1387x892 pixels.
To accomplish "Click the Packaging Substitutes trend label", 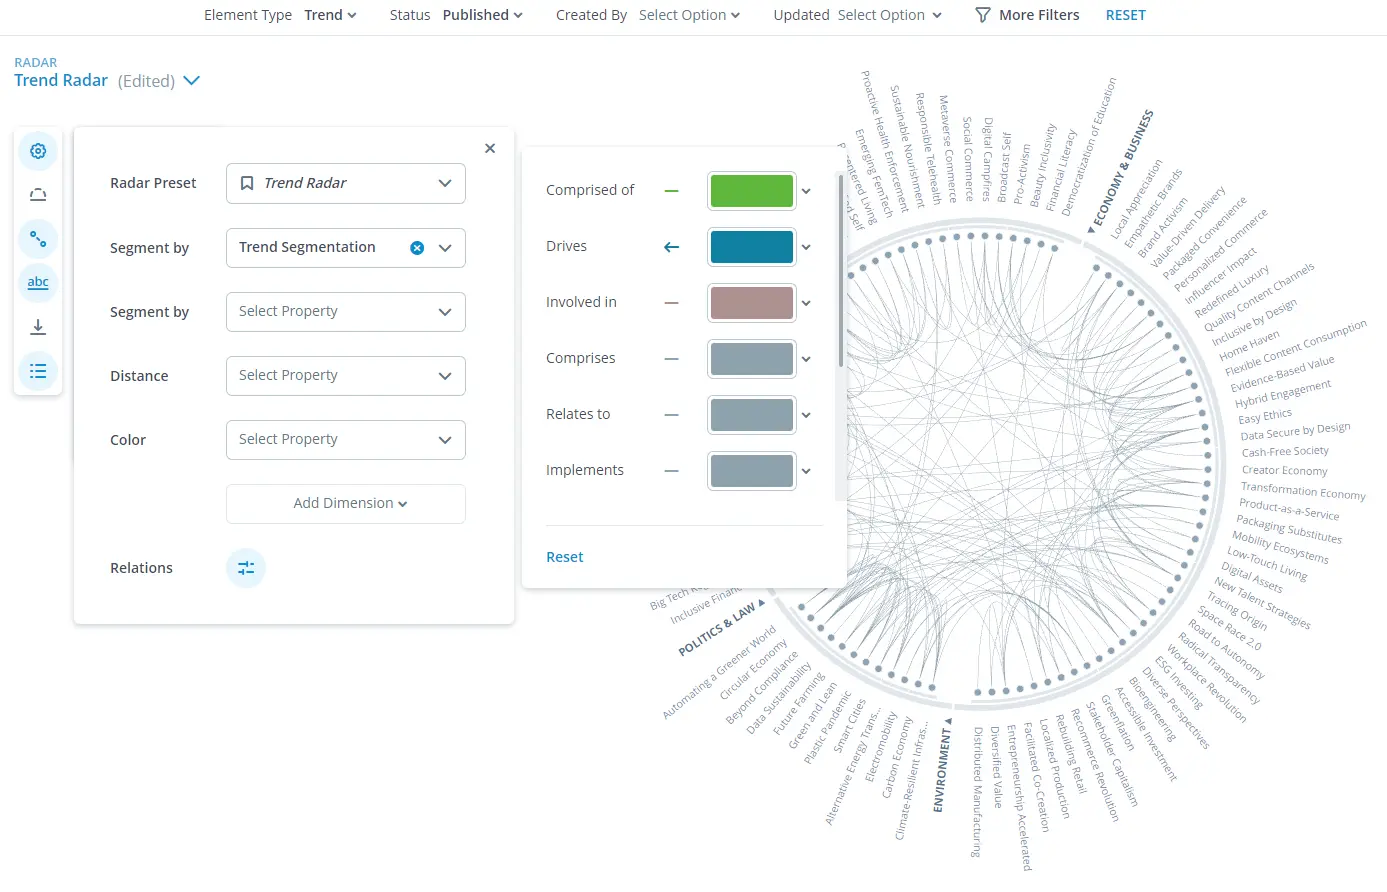I will 1289,529.
